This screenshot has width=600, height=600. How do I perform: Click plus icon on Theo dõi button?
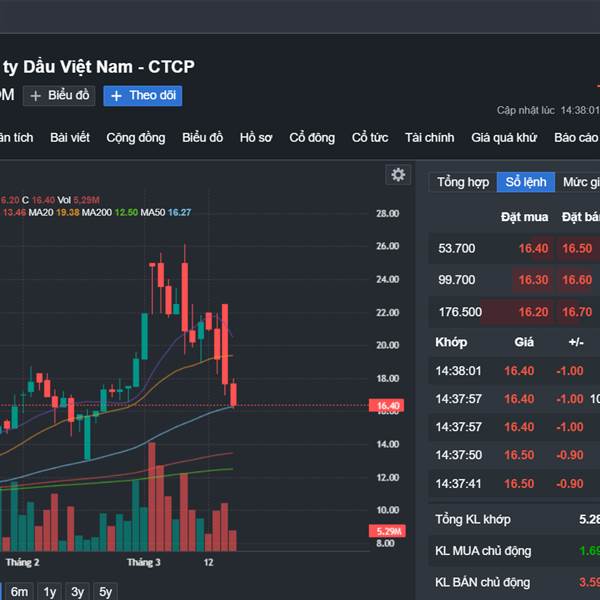point(116,96)
